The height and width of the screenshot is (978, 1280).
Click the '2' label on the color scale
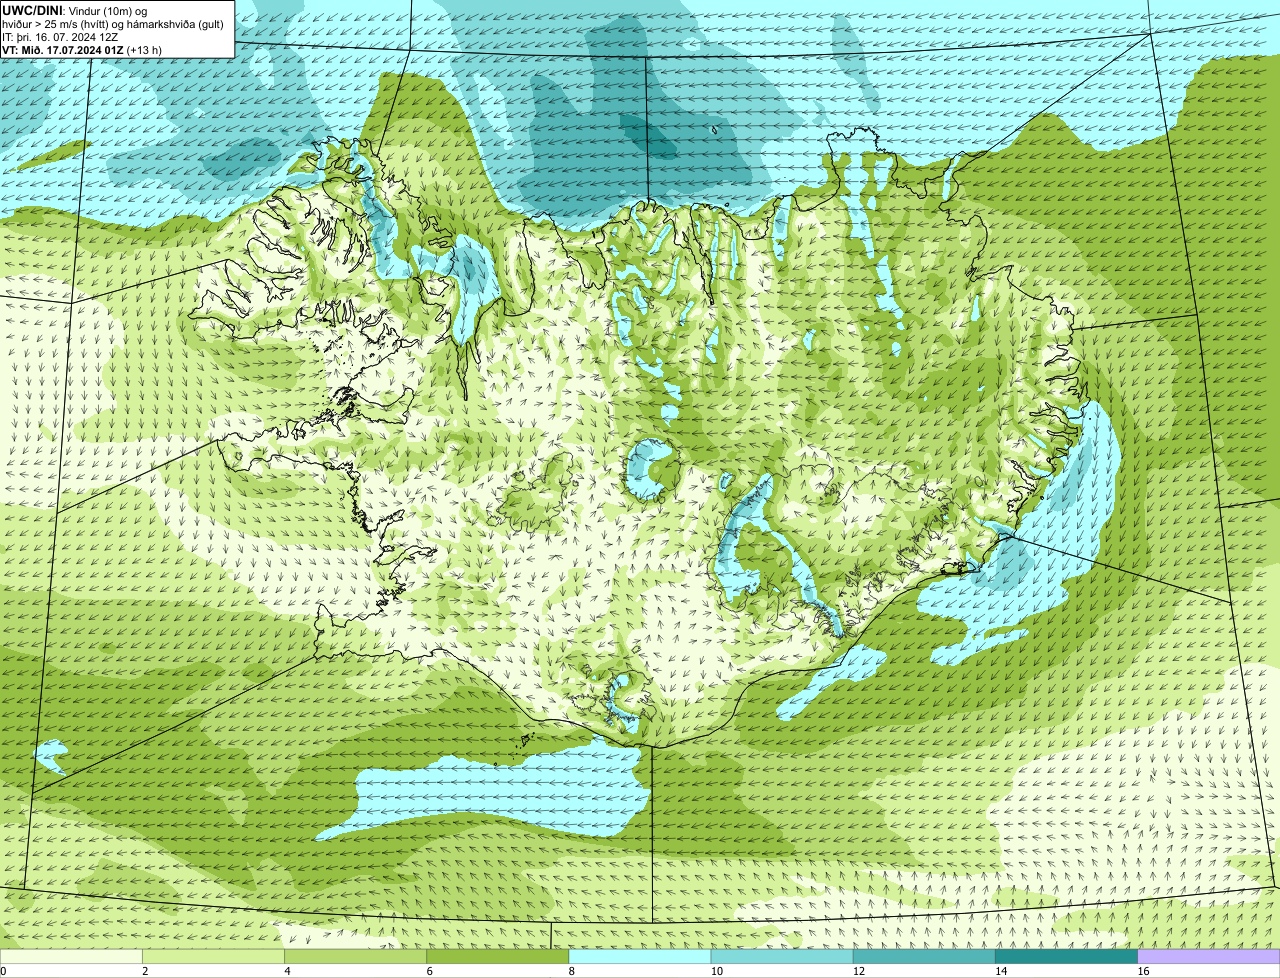[x=145, y=971]
